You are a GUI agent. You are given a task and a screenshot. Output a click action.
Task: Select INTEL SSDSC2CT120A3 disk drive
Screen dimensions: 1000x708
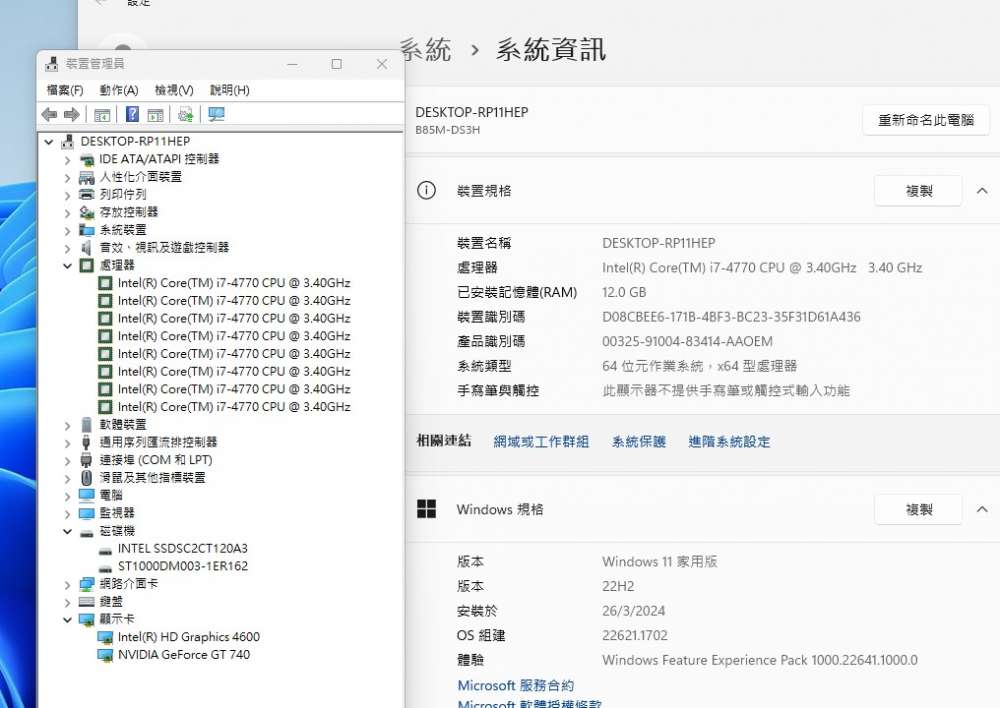tap(182, 549)
